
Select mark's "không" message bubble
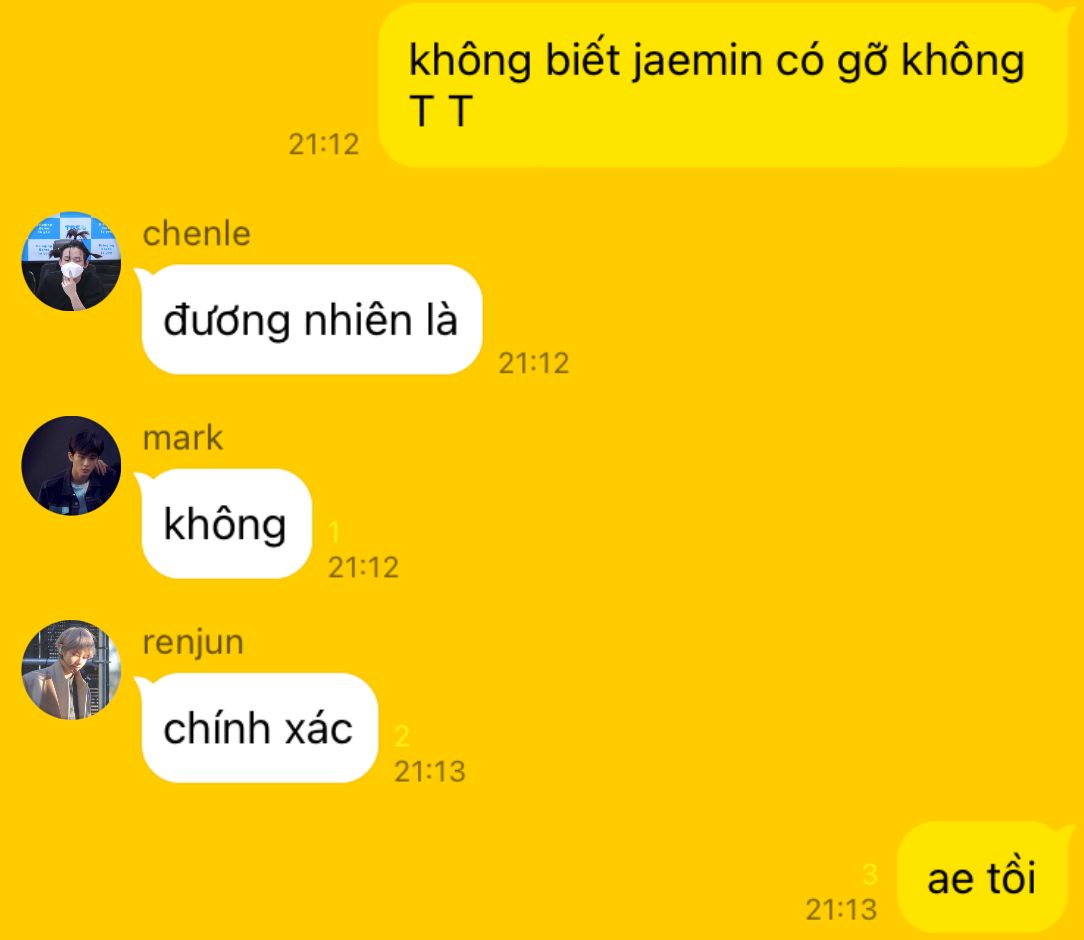pos(226,523)
